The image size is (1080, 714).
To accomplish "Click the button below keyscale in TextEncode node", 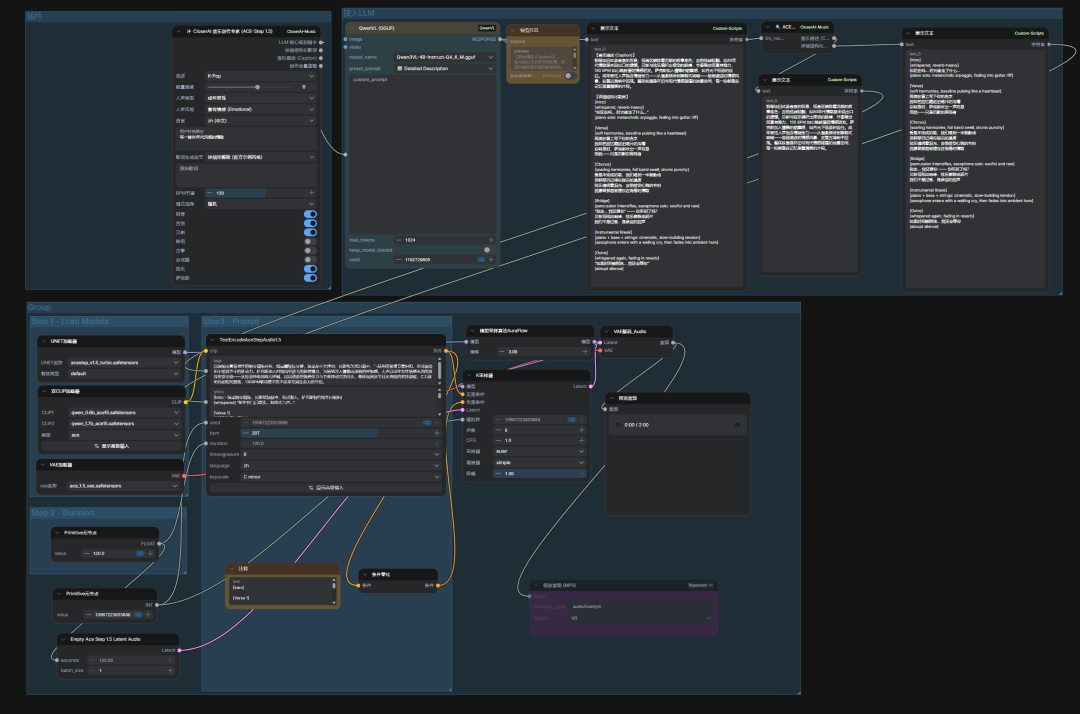I will tap(325, 487).
